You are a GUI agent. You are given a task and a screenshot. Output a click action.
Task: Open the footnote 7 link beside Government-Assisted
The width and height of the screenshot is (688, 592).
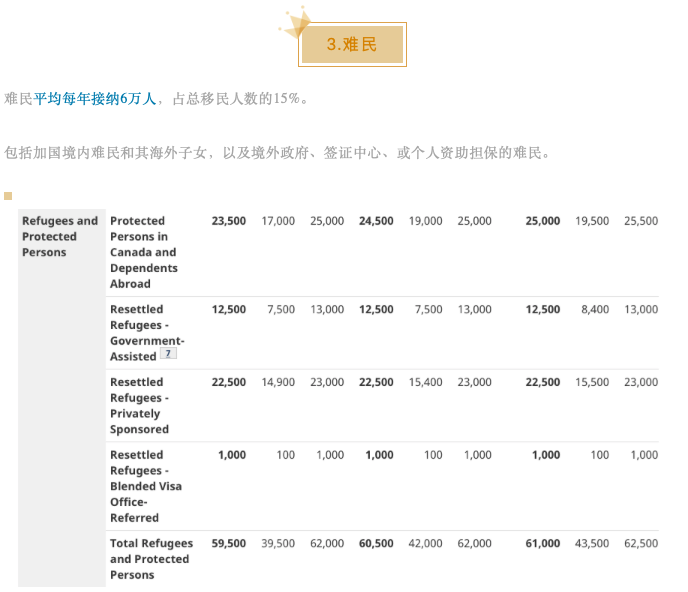point(168,353)
